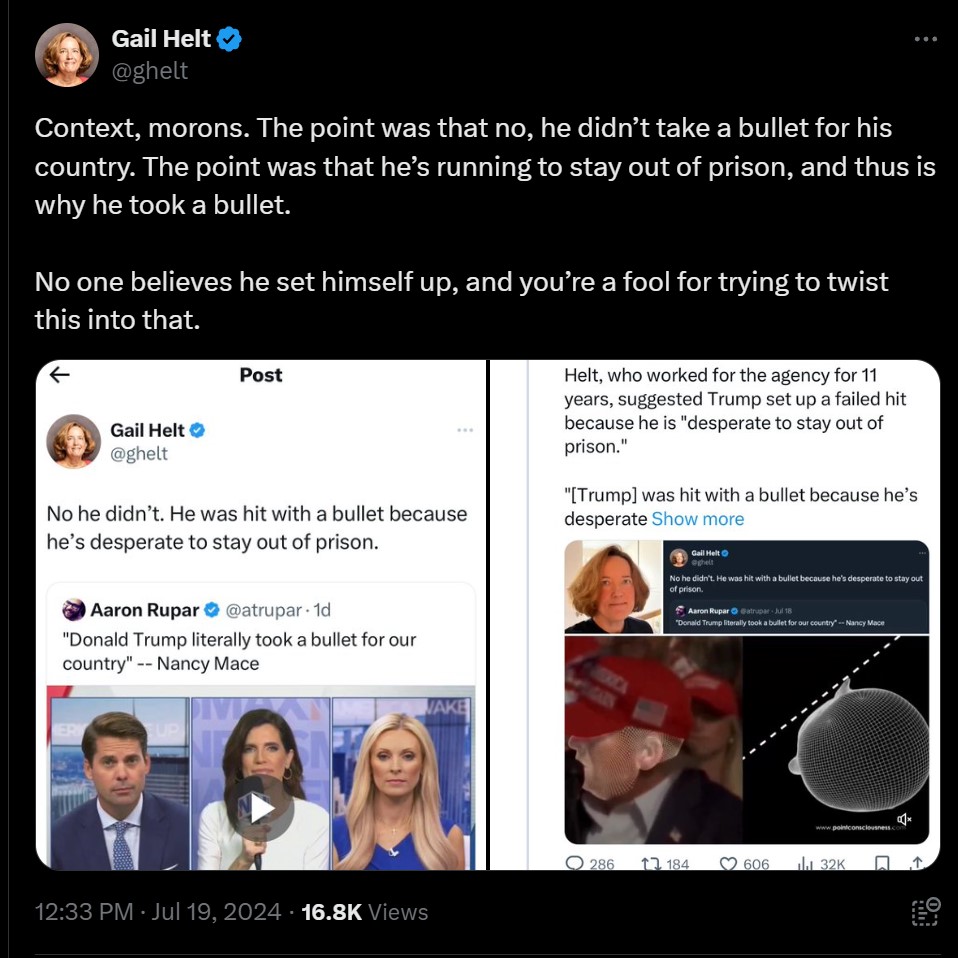Open the right attached screenshot image
Screen dimensions: 958x958
click(715, 615)
